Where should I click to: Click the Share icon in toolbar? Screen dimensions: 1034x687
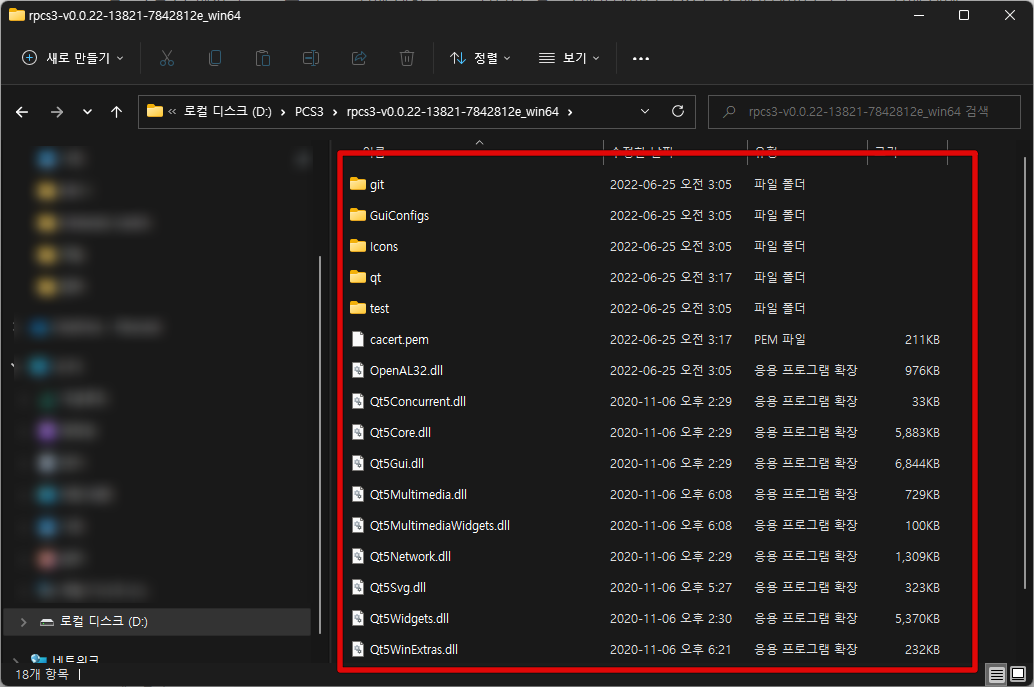[359, 58]
